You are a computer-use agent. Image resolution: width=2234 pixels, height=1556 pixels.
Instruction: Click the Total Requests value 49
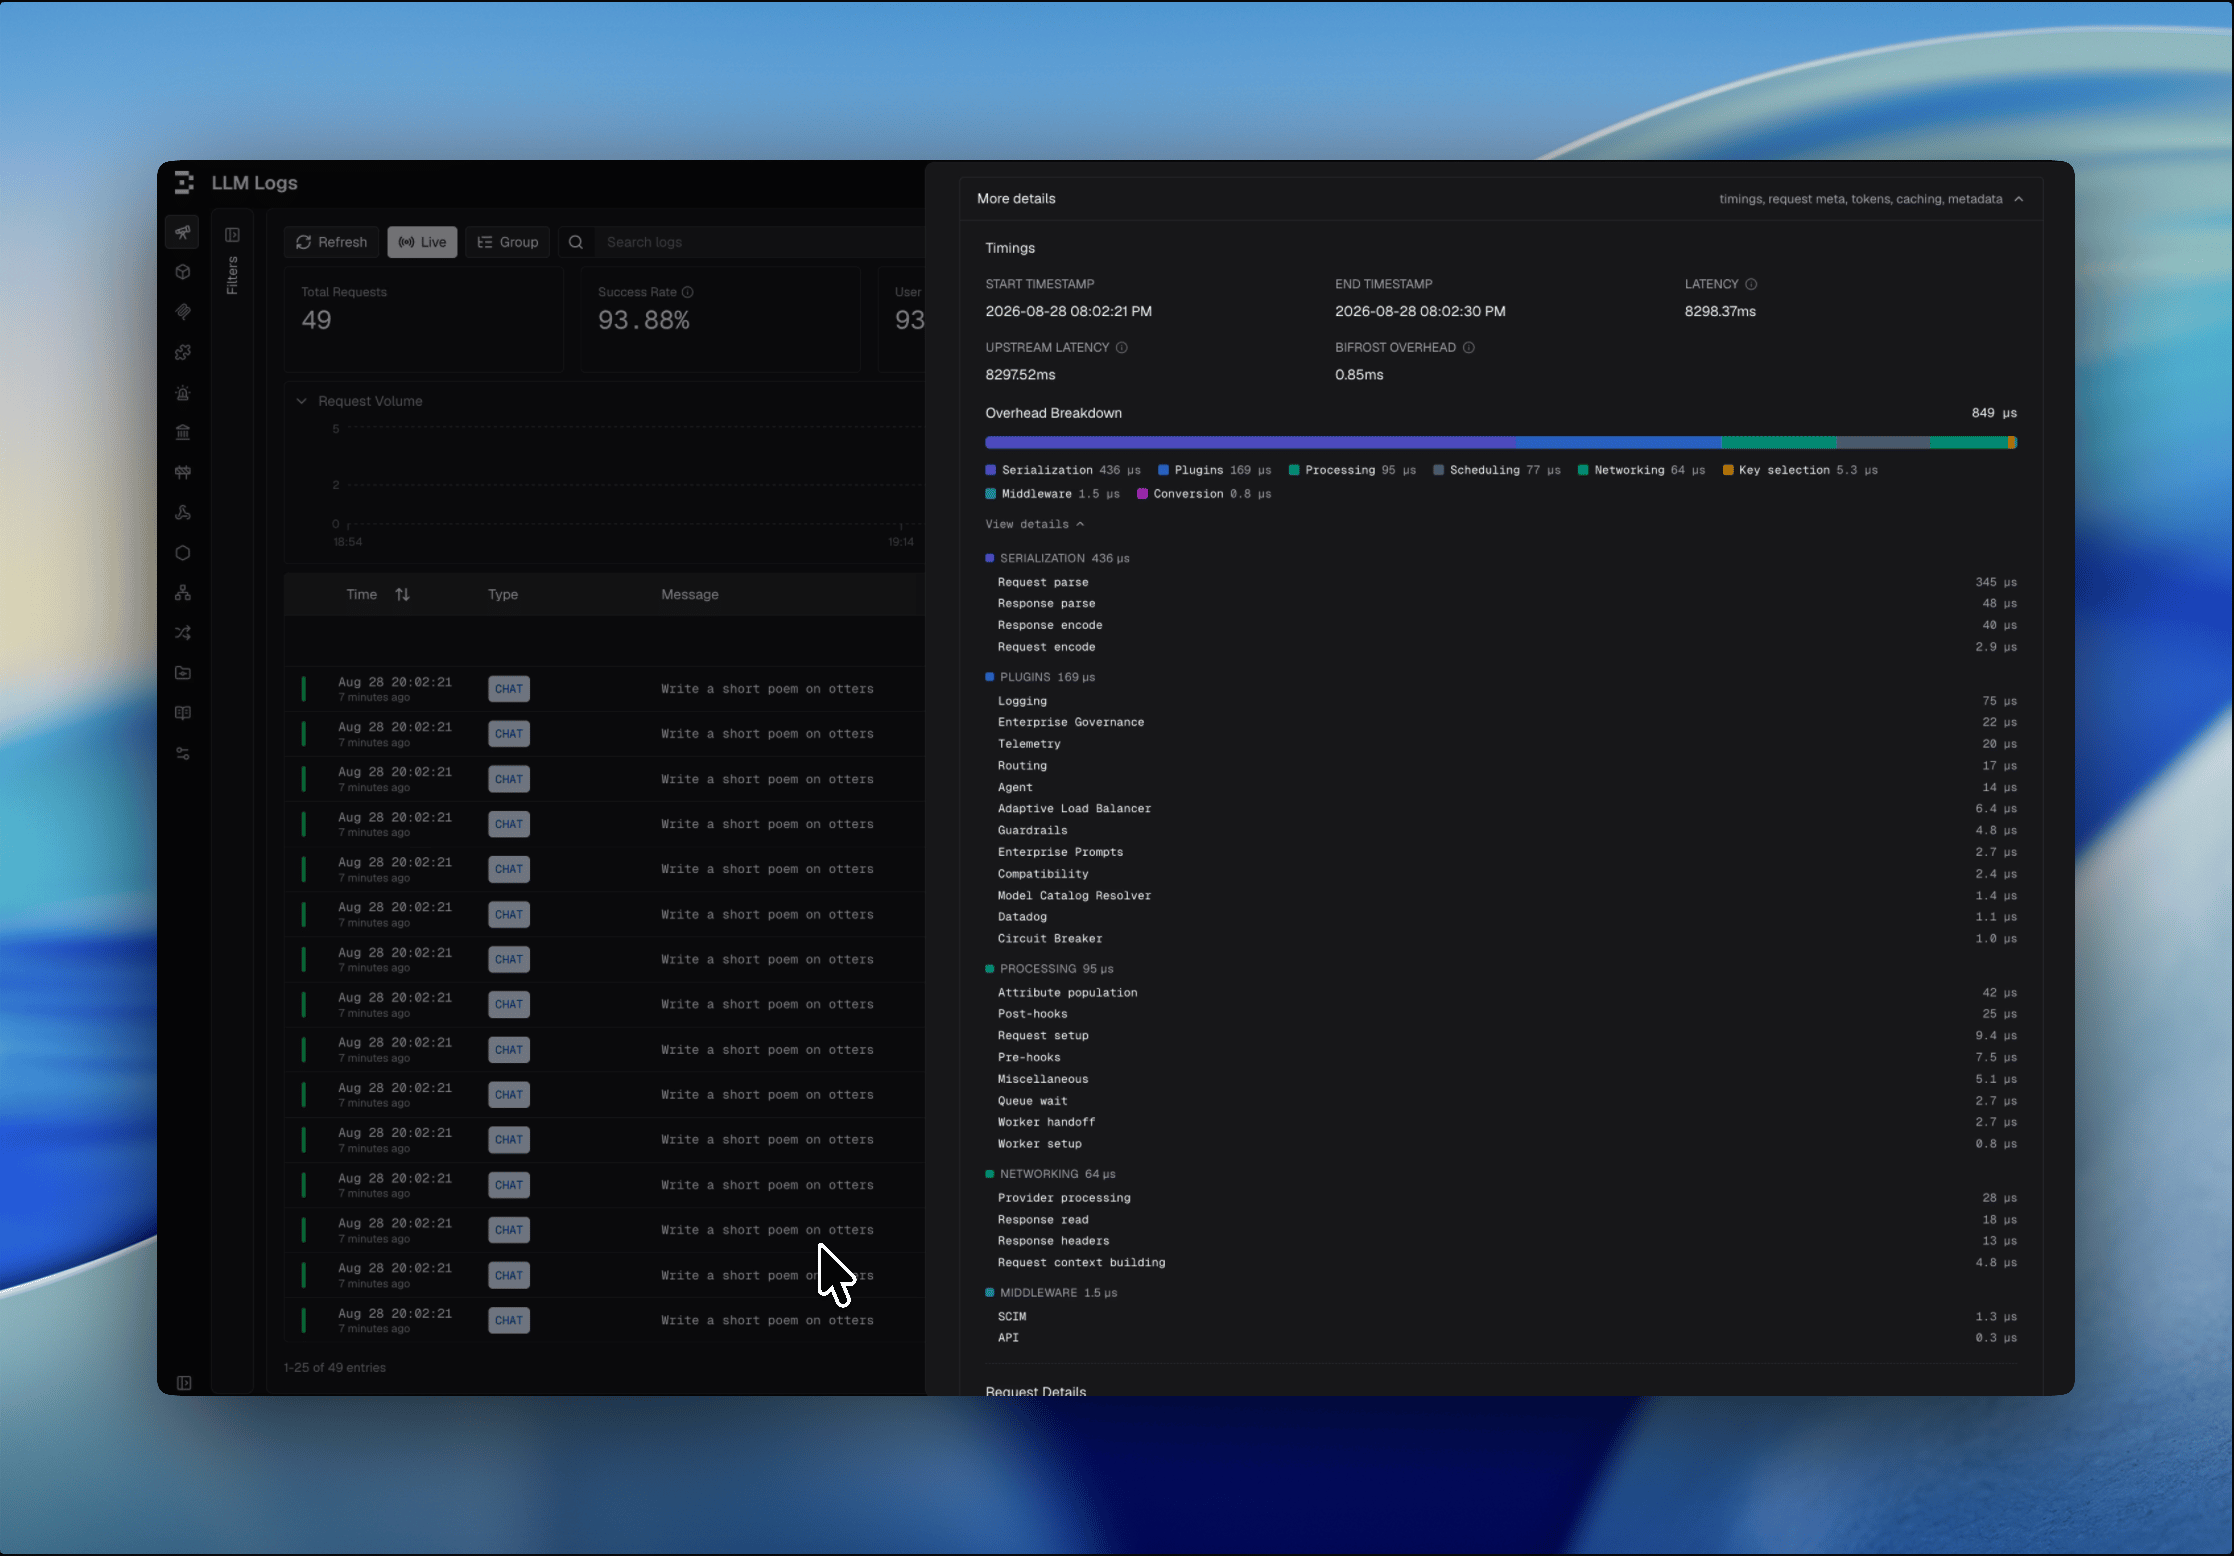[316, 320]
